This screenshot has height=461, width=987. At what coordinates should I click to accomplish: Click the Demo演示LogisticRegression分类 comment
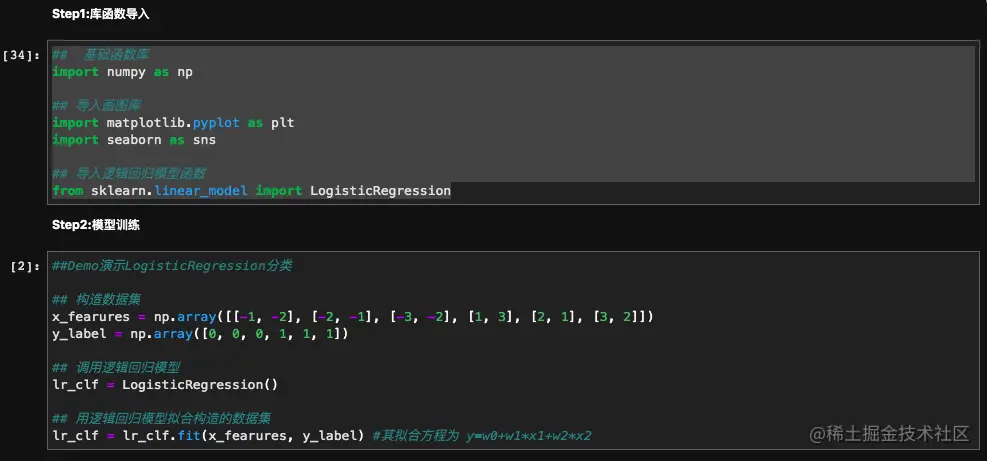pos(172,266)
